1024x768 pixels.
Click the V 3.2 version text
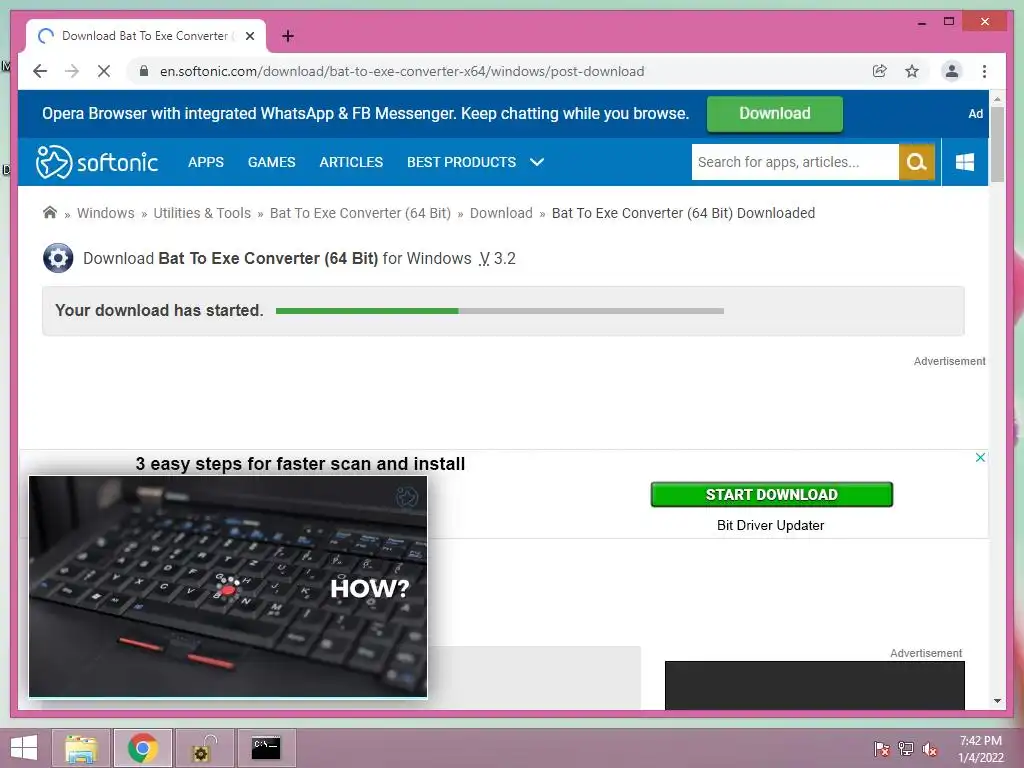click(x=497, y=259)
